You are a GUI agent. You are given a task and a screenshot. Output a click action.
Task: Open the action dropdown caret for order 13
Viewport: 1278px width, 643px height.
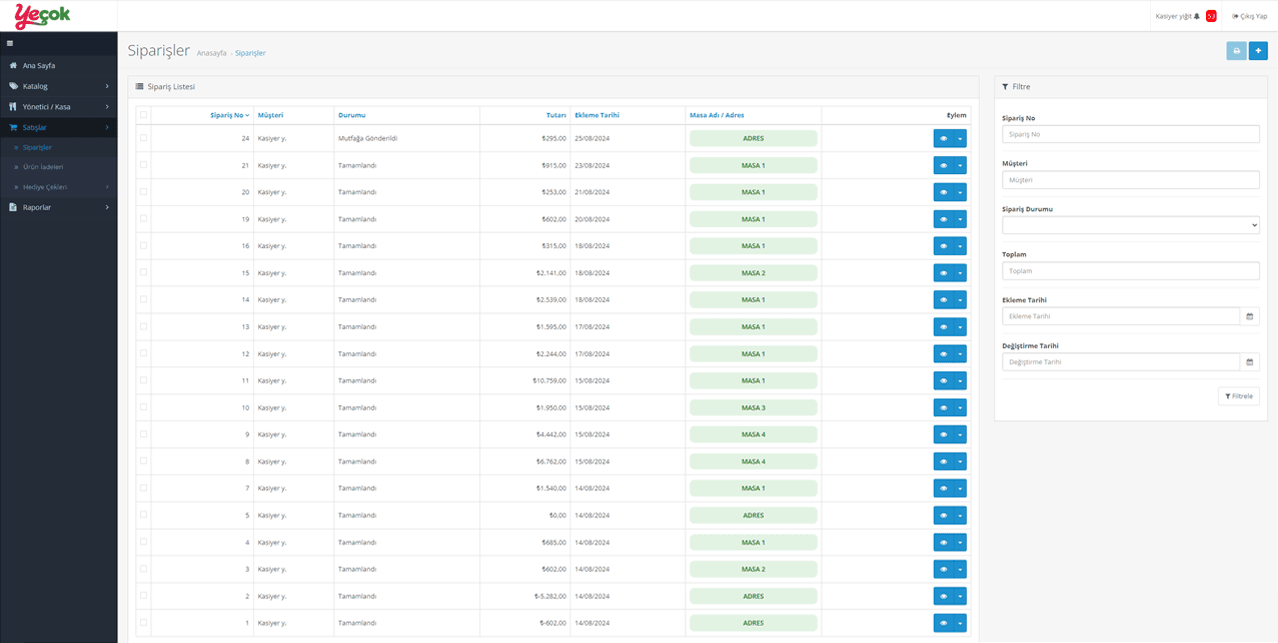click(x=960, y=327)
